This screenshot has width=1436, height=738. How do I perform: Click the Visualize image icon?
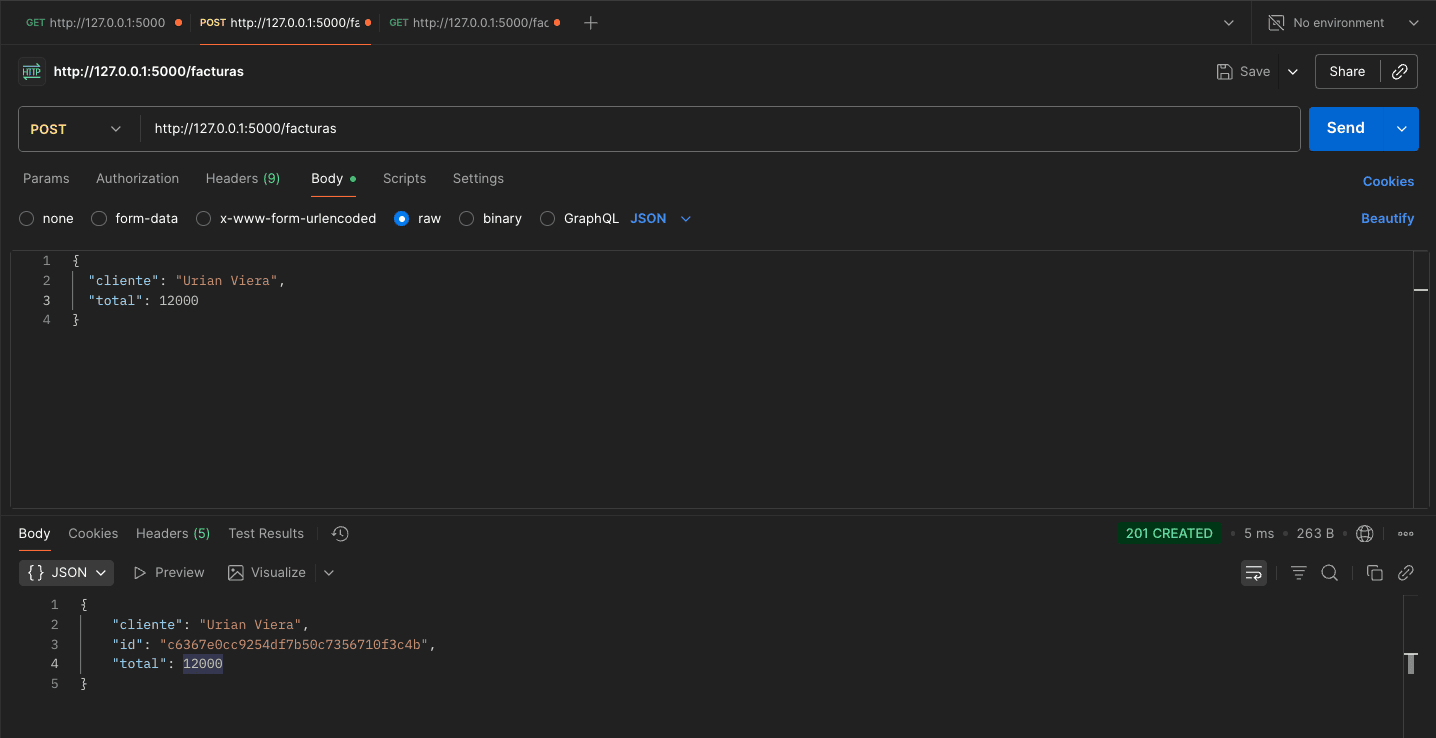pos(236,573)
